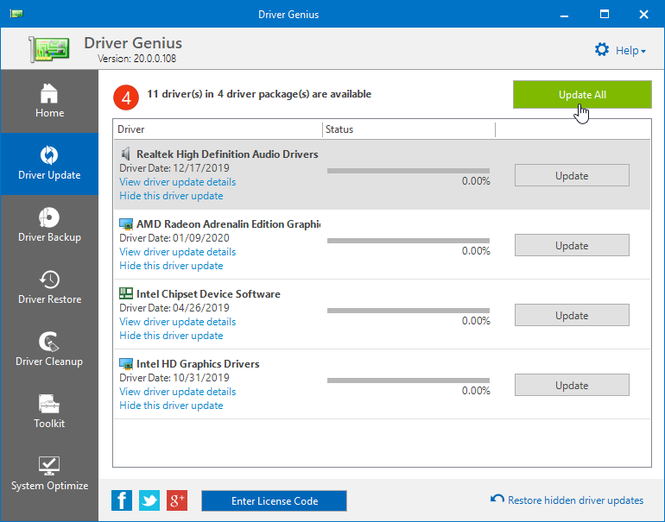Image resolution: width=665 pixels, height=522 pixels.
Task: Open the Twitter share icon
Action: coord(149,501)
